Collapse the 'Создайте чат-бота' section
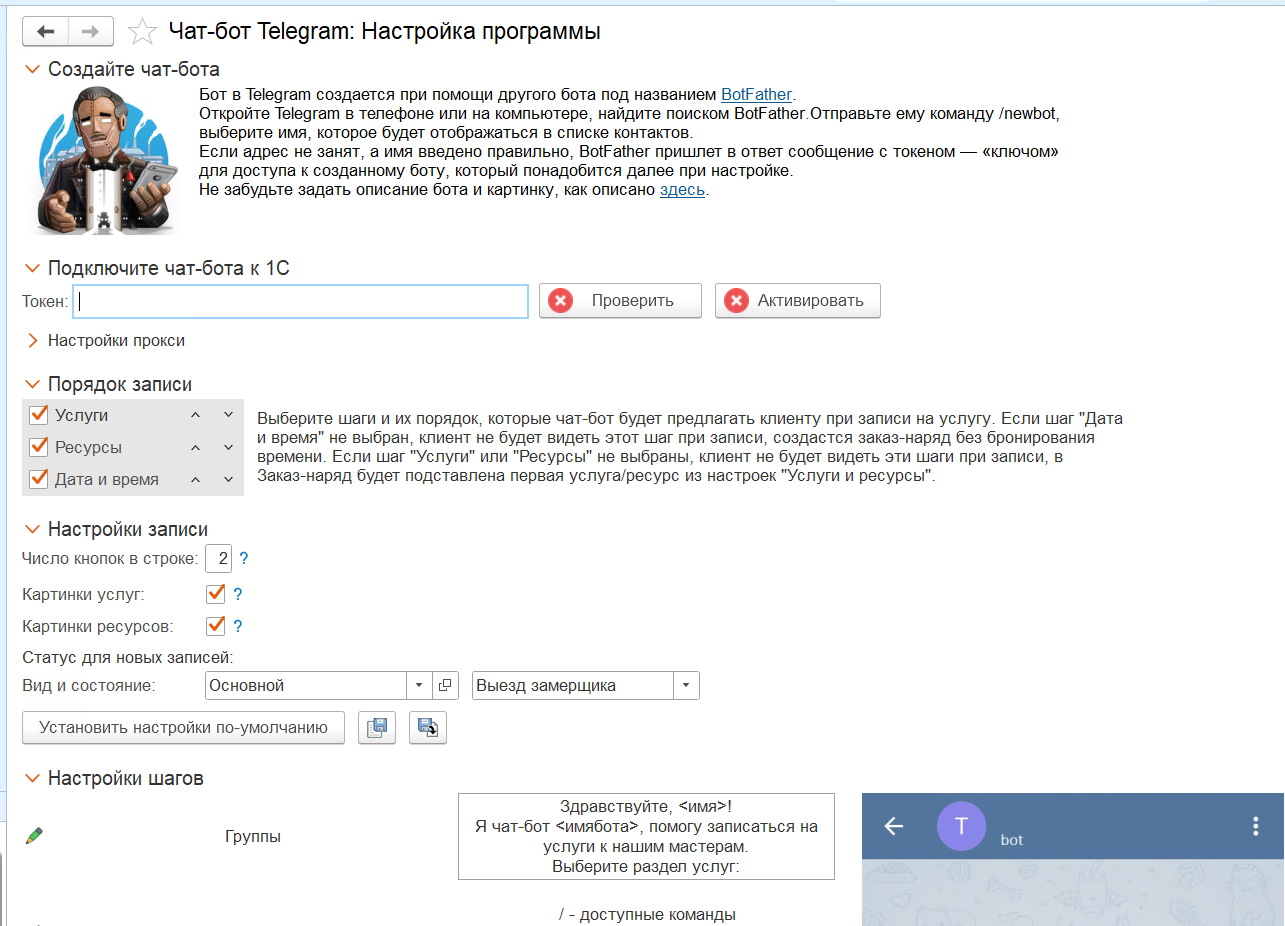The height and width of the screenshot is (926, 1285). pos(34,70)
